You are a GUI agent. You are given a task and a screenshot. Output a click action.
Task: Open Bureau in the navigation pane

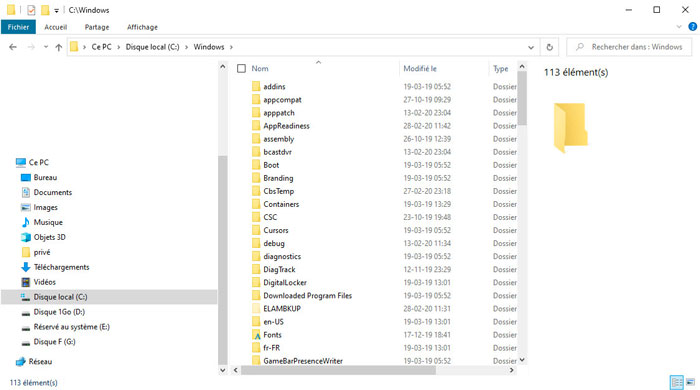45,178
